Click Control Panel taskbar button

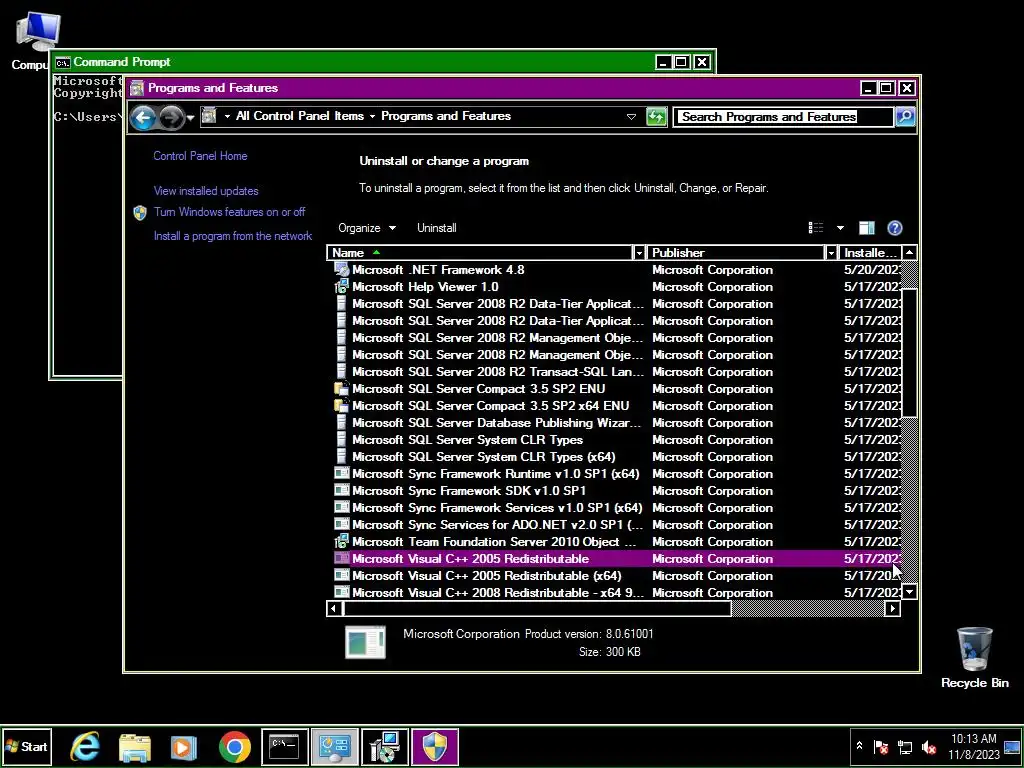tap(334, 747)
